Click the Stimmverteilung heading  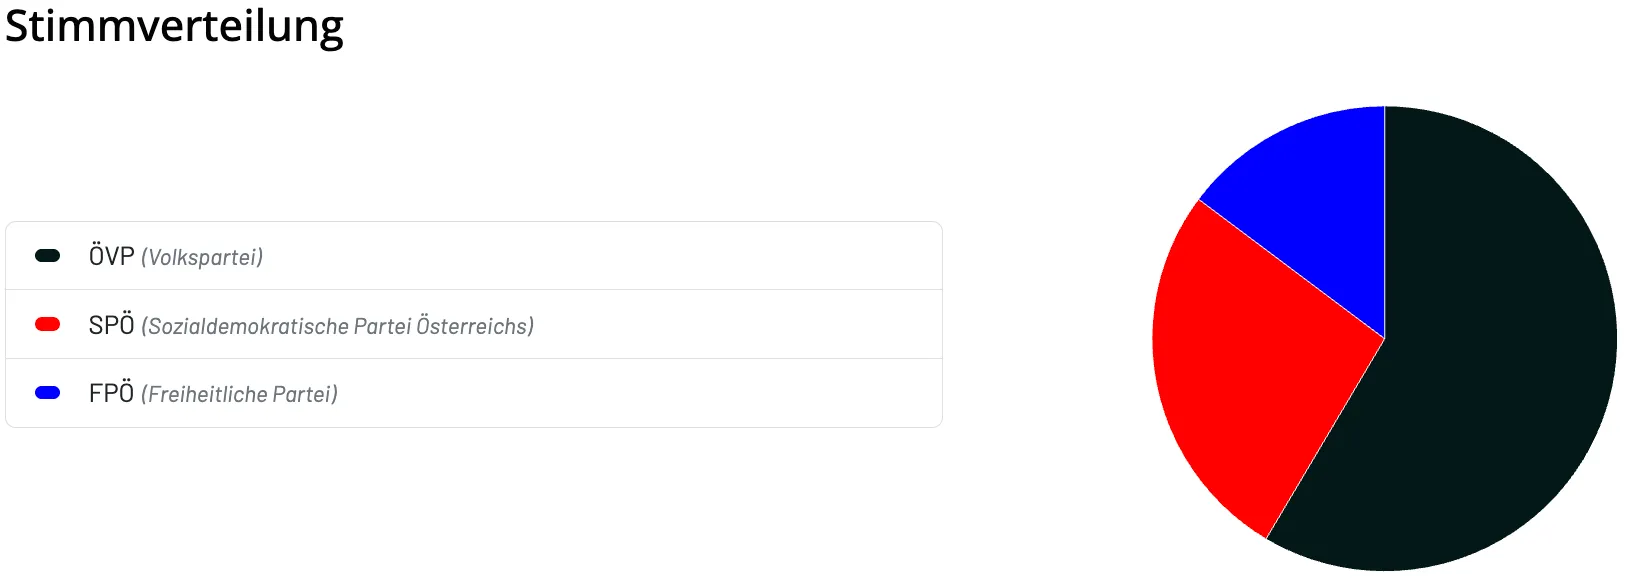pos(174,26)
